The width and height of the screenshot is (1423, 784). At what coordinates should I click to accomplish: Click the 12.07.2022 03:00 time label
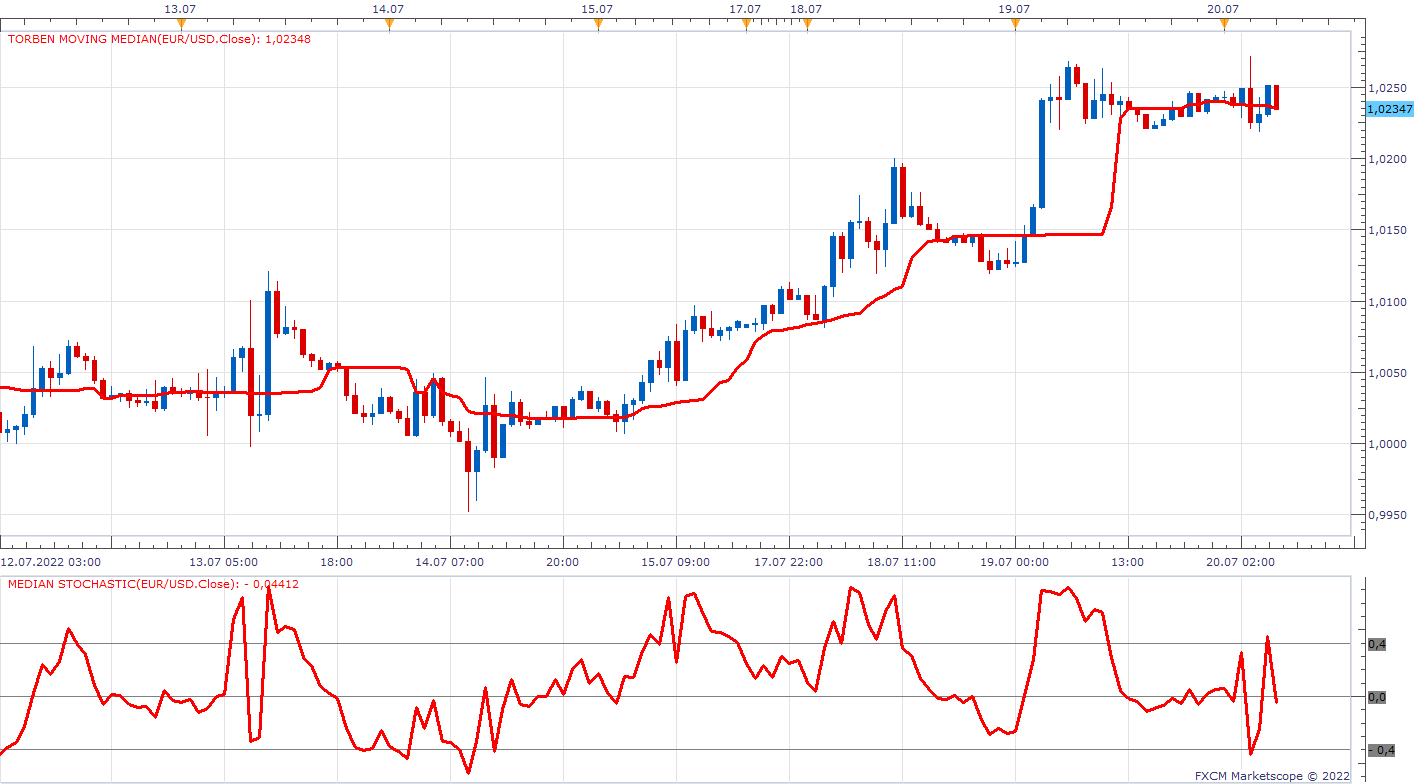click(x=50, y=562)
